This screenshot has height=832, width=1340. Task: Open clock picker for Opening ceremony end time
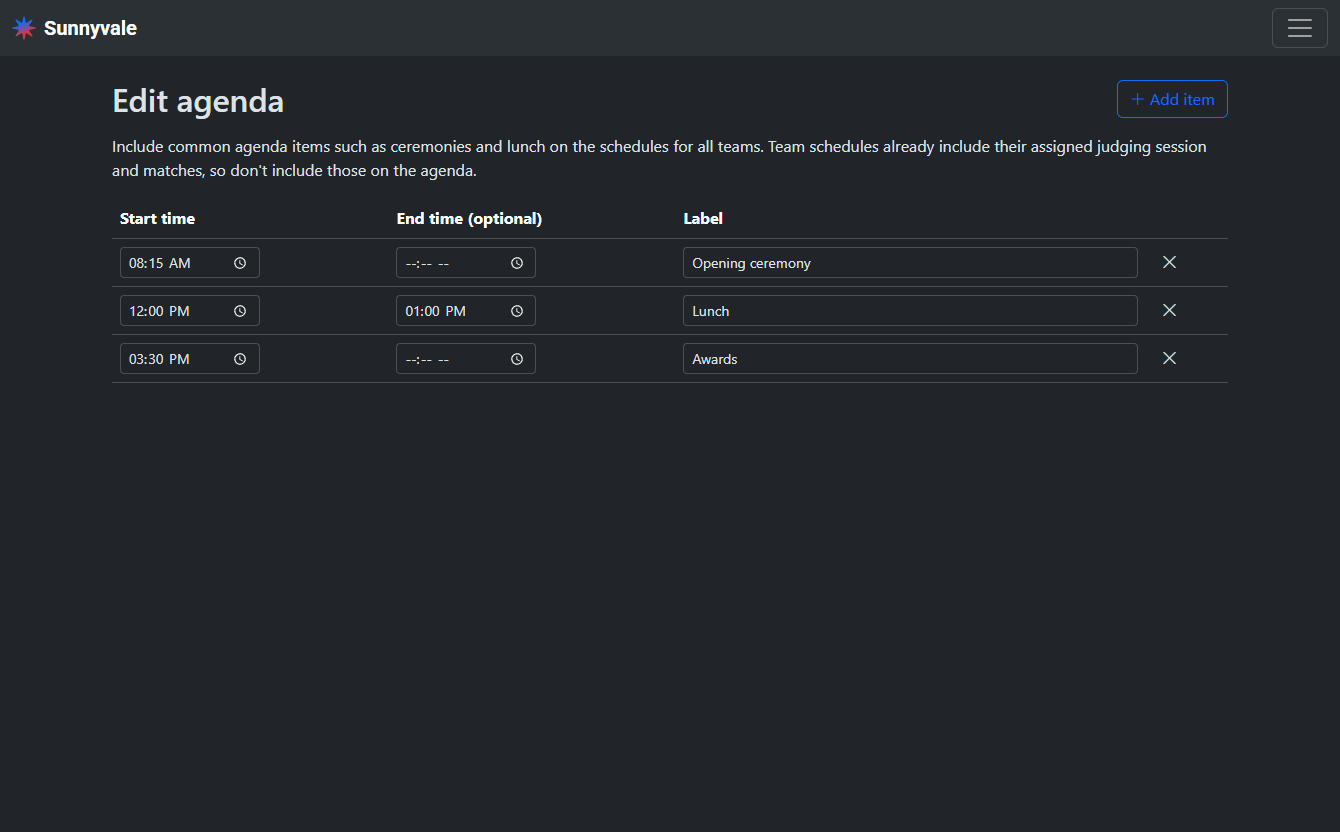click(x=517, y=263)
